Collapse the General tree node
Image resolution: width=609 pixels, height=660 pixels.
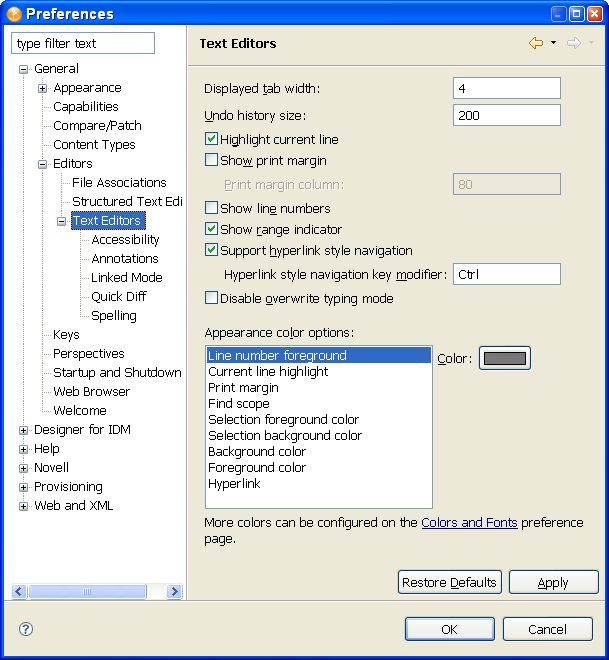click(24, 69)
